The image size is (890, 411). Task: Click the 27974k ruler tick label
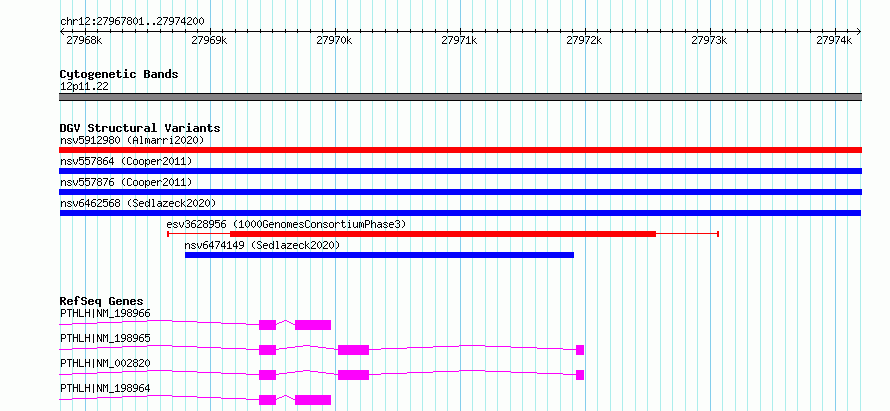click(x=834, y=40)
